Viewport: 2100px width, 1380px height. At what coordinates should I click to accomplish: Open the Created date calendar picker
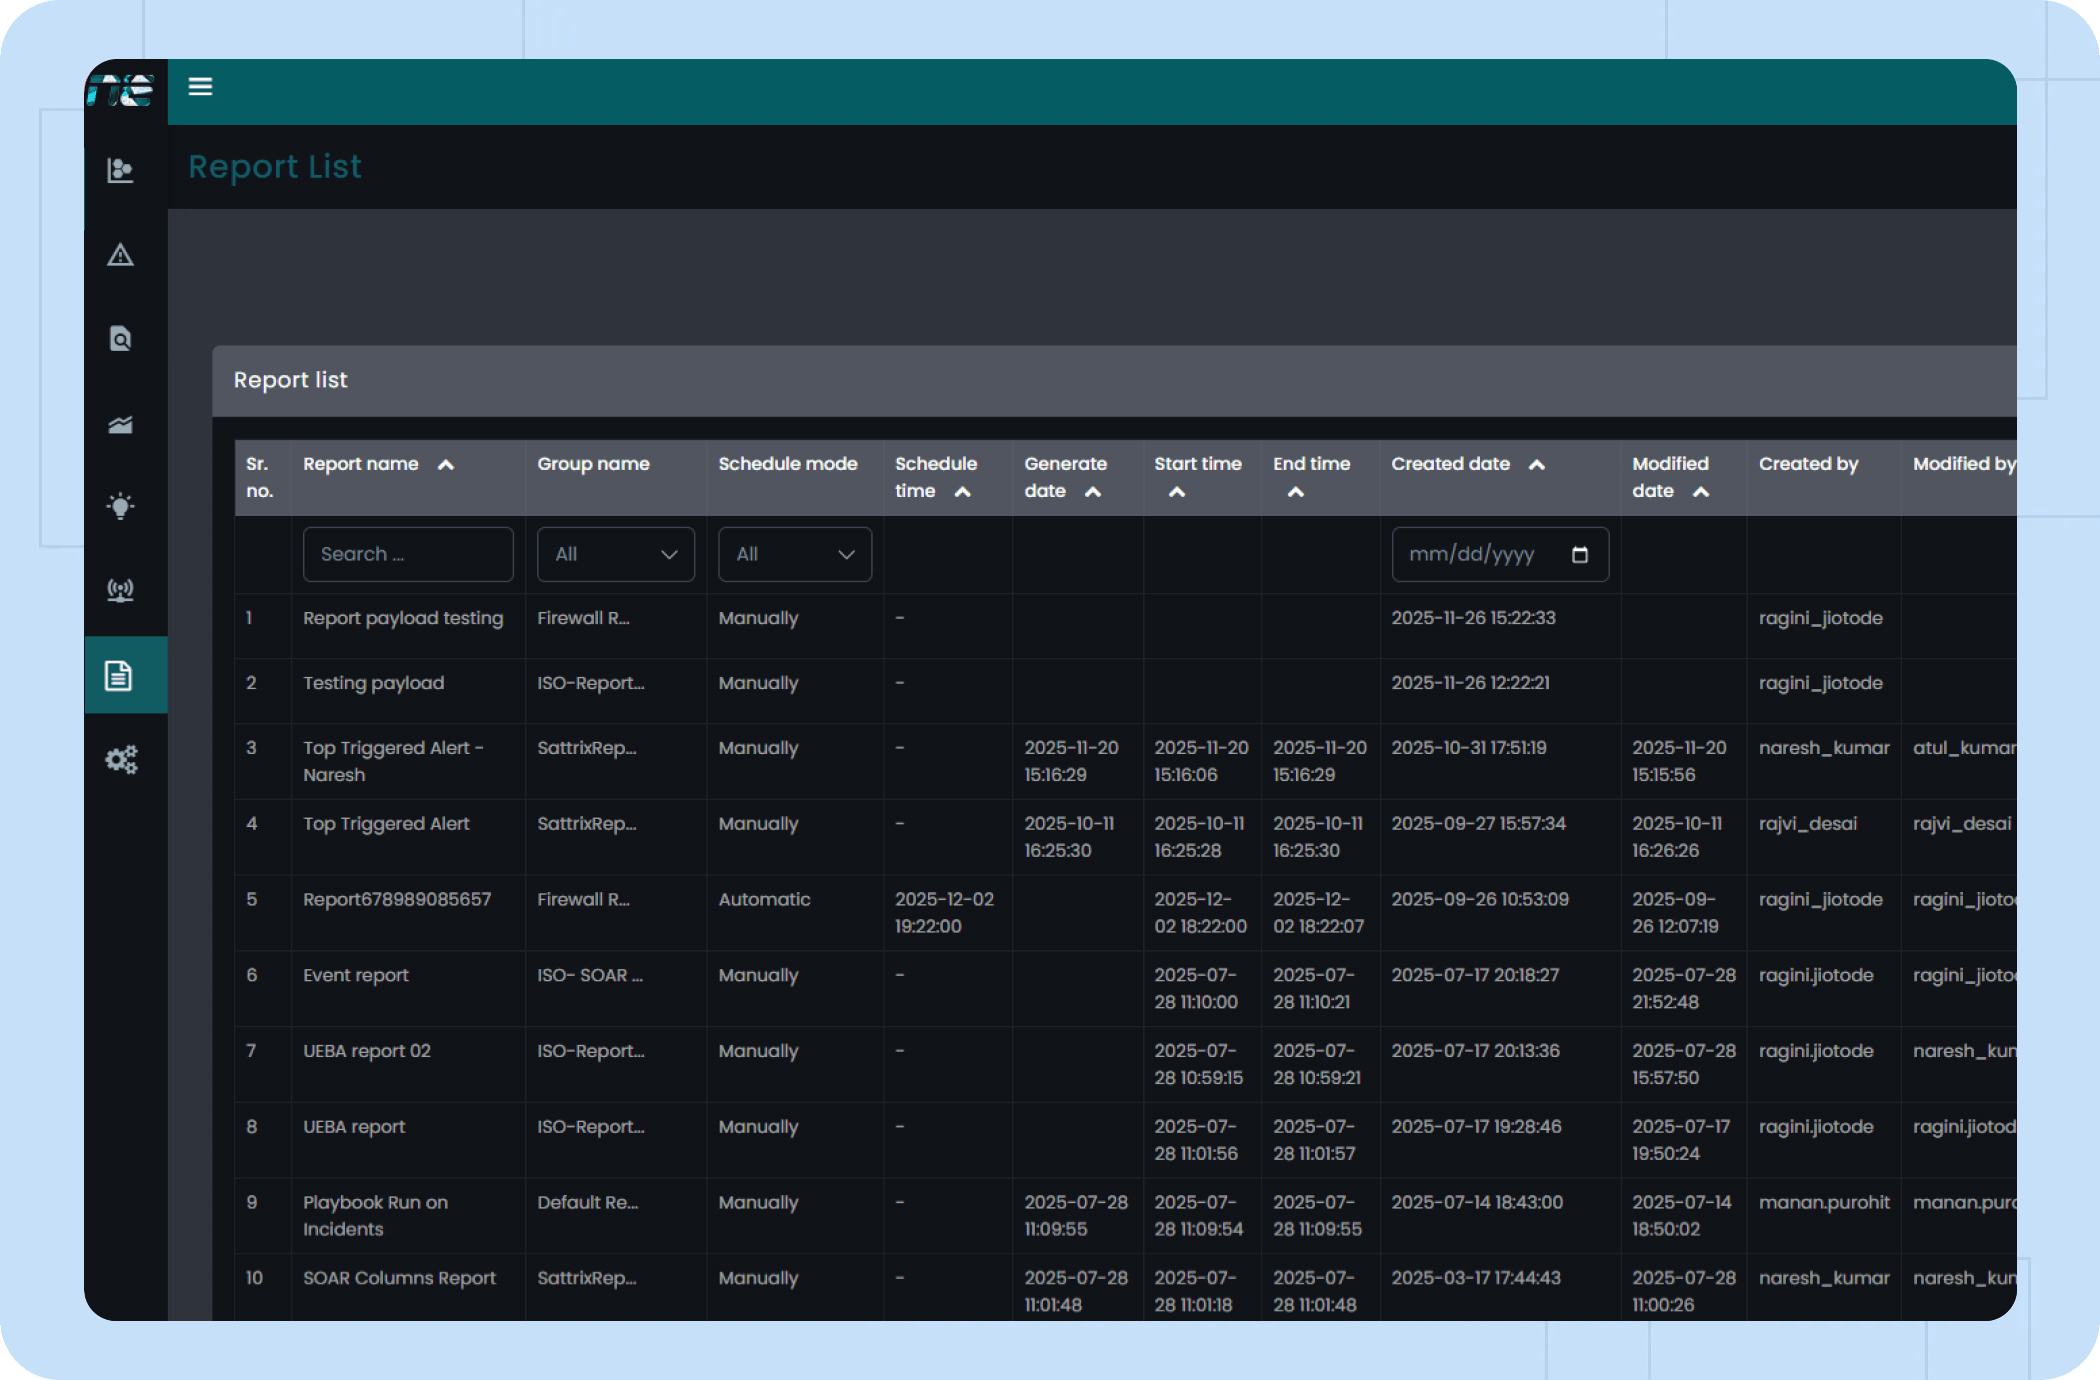point(1580,555)
